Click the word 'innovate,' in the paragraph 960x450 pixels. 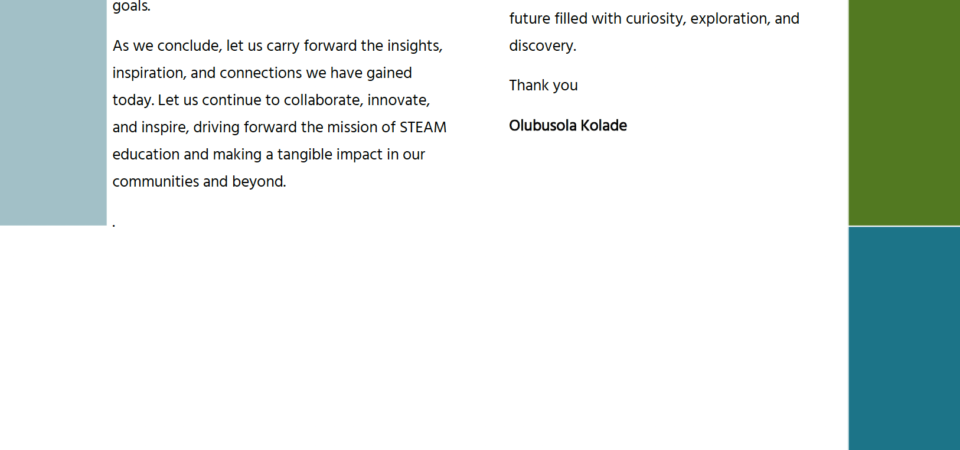(399, 100)
